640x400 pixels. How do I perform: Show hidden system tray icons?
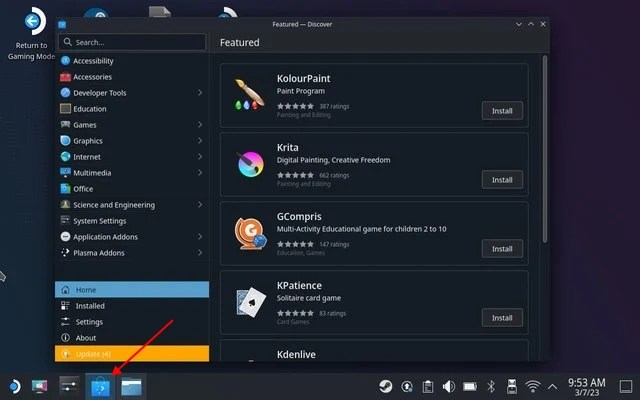pyautogui.click(x=552, y=386)
